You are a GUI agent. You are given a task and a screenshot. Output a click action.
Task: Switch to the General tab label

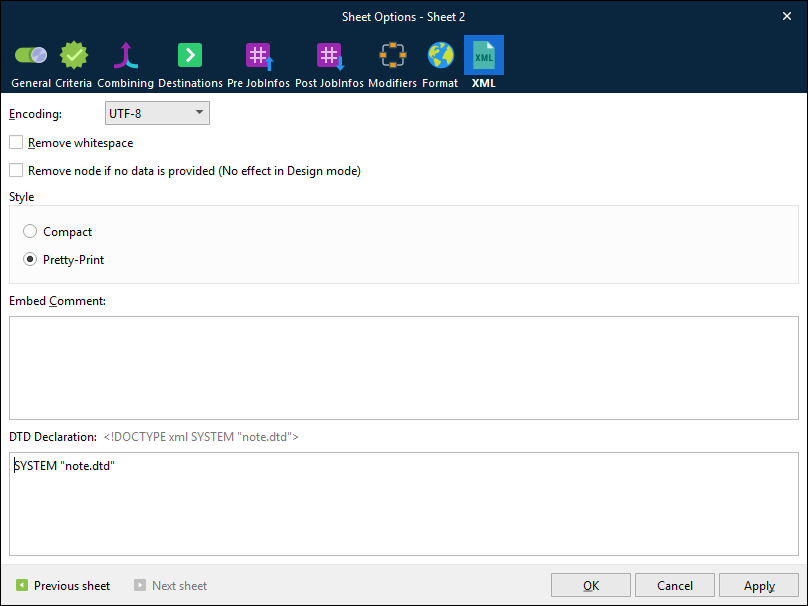pos(31,83)
